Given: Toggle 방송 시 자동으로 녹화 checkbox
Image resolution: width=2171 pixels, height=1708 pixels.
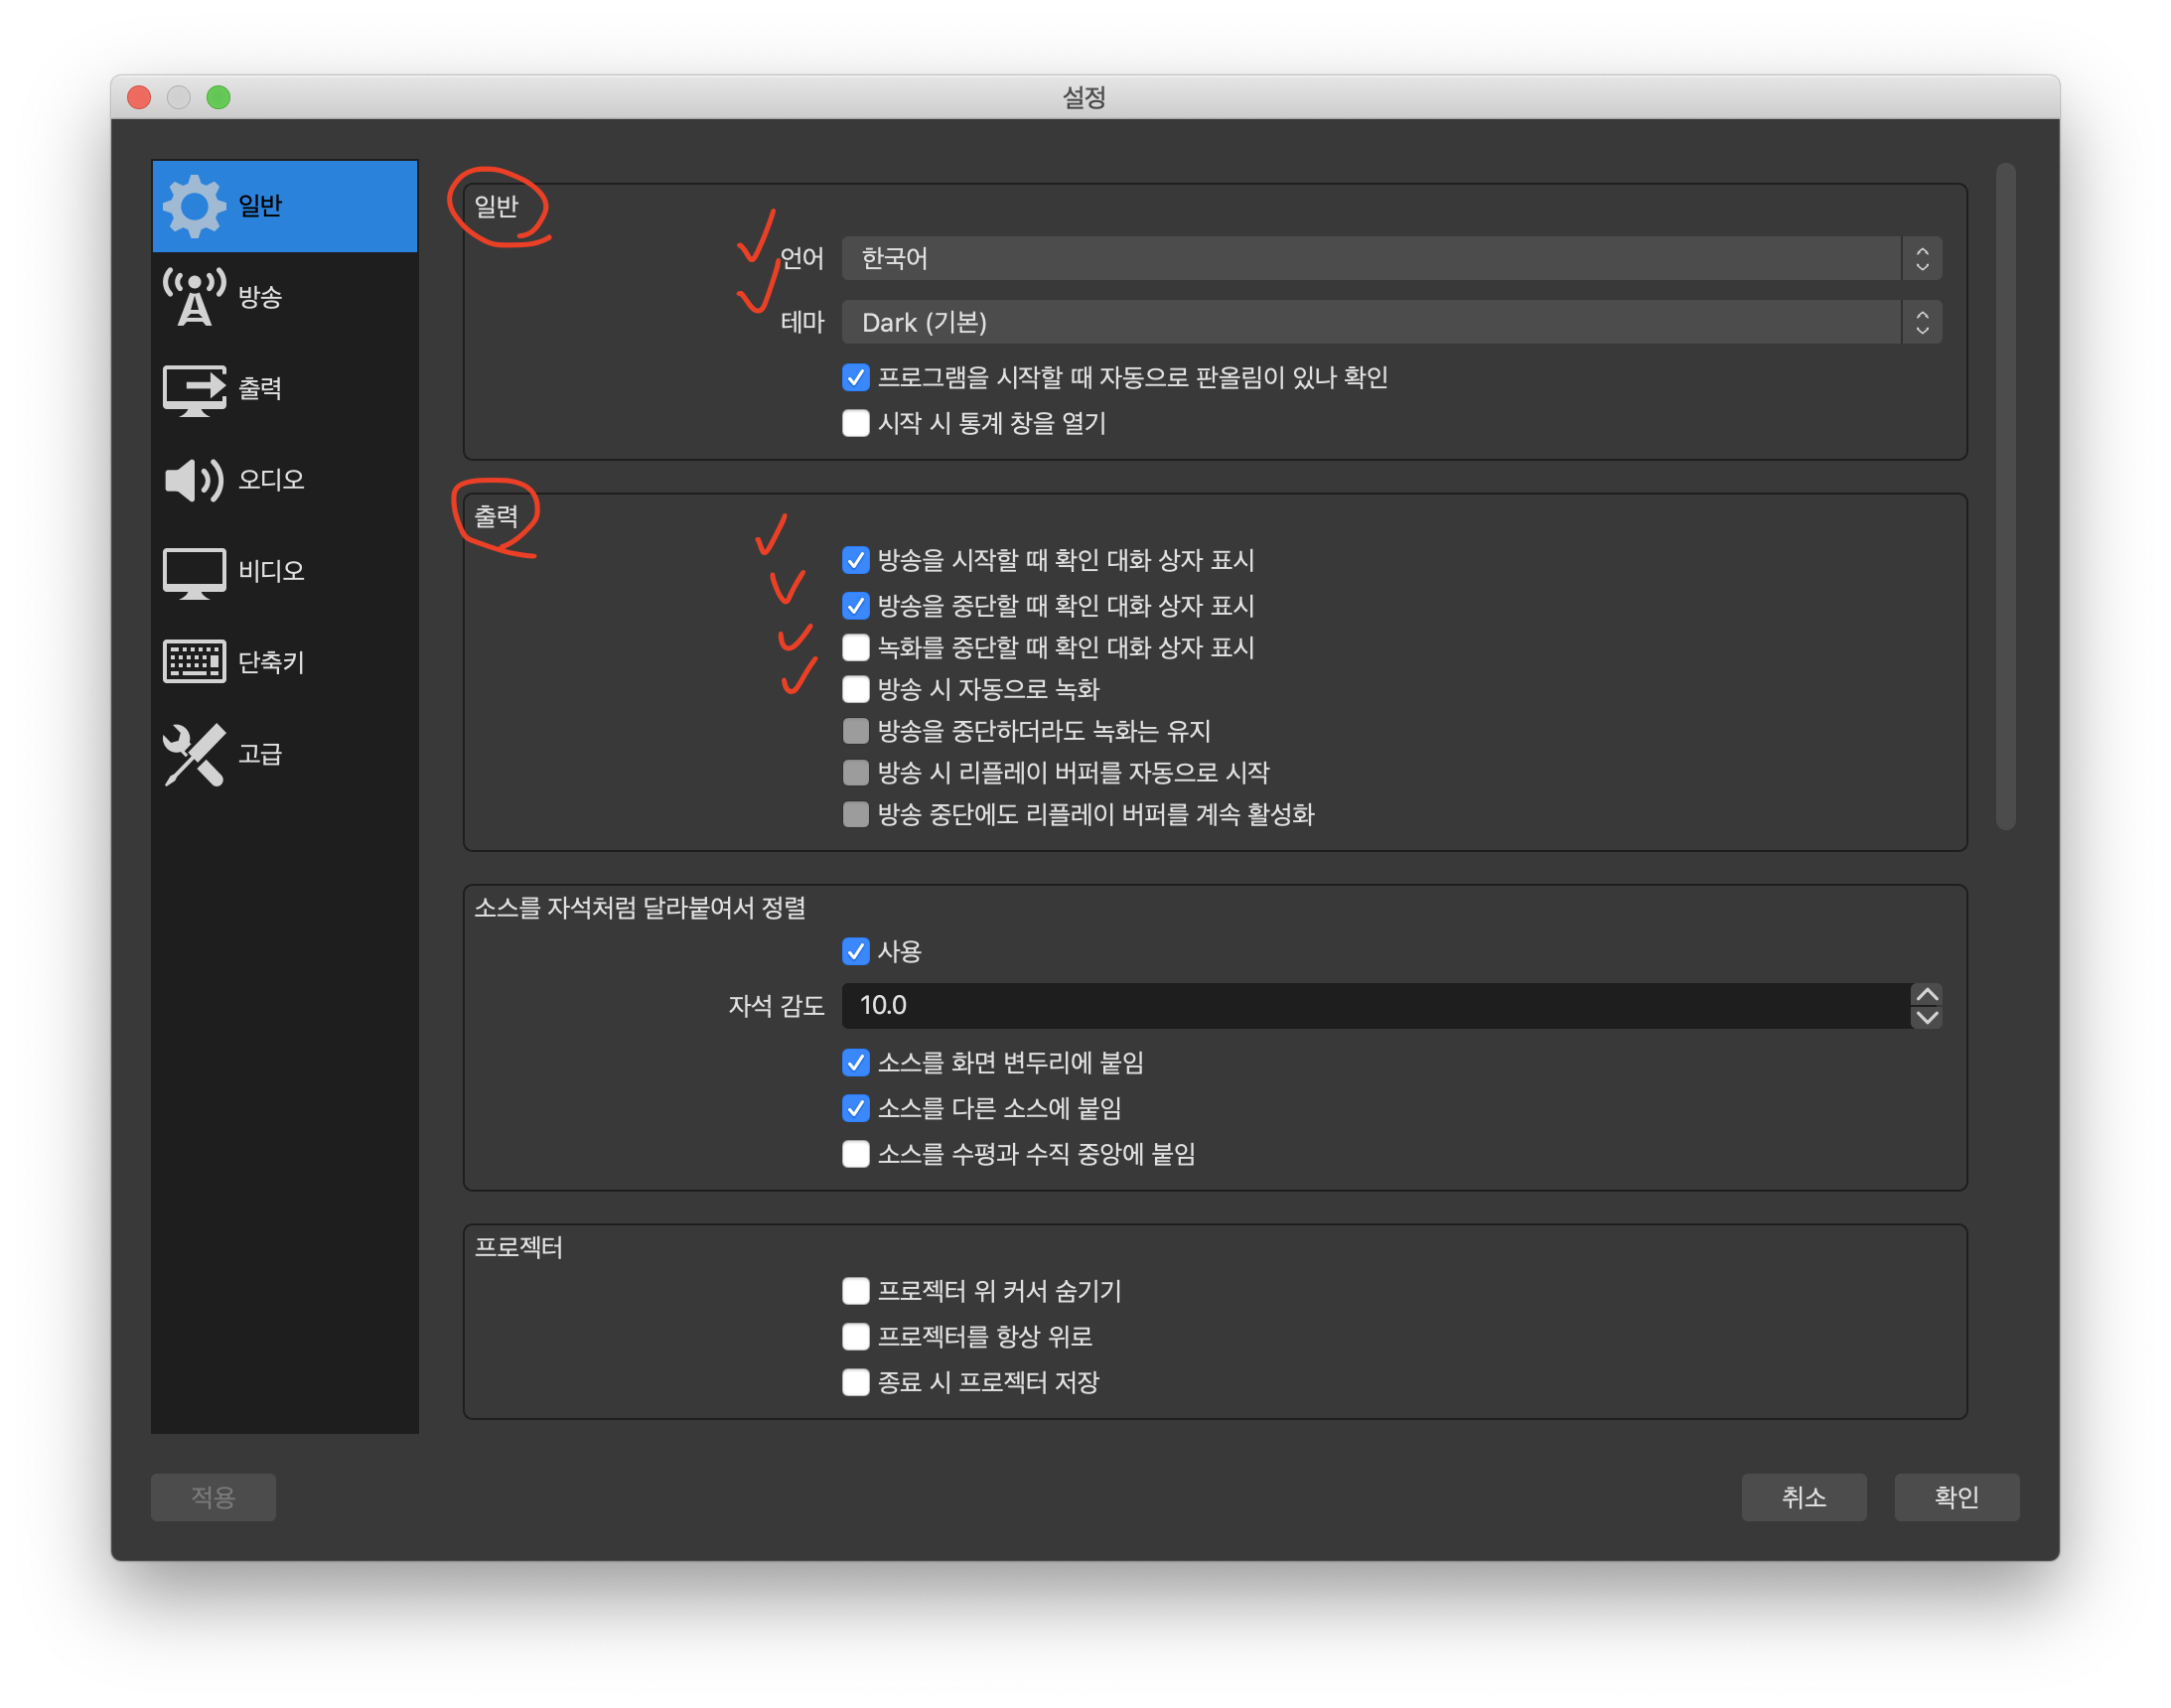Looking at the screenshot, I should point(855,689).
